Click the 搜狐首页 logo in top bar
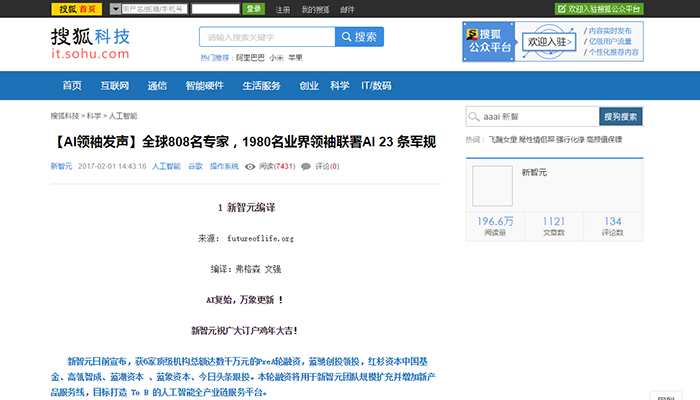 click(x=78, y=8)
